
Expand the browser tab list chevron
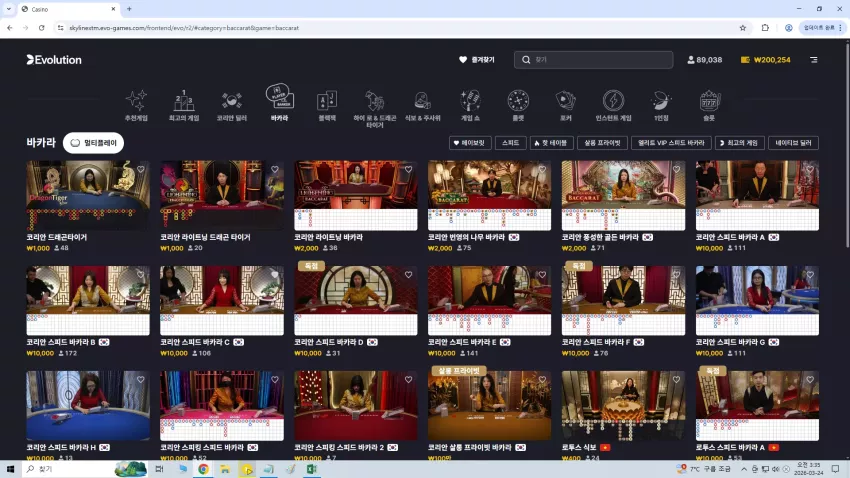9,9
